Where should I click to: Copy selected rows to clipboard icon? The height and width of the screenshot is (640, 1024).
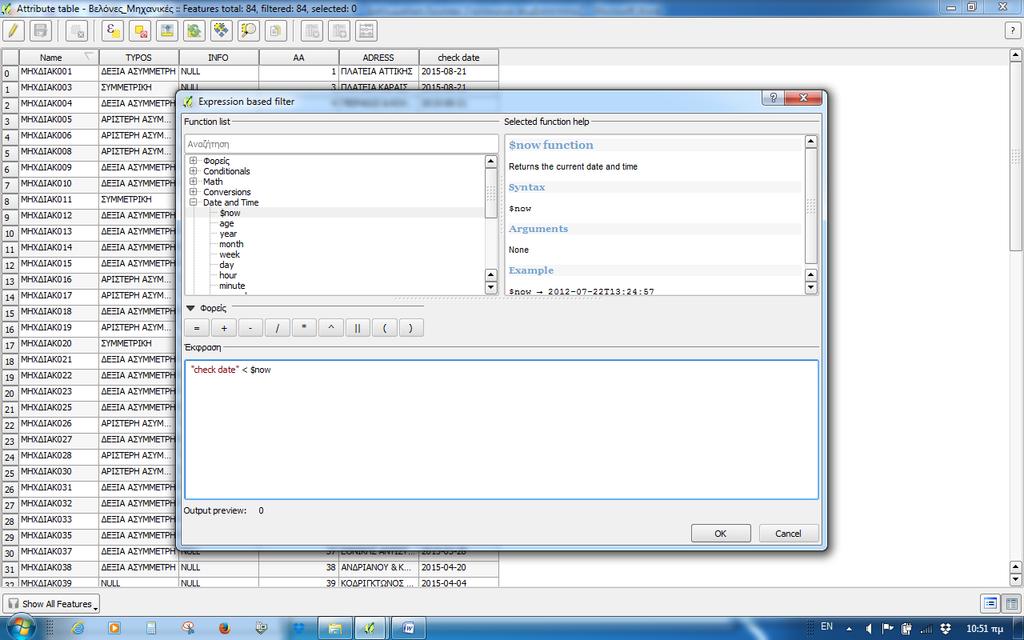276,31
